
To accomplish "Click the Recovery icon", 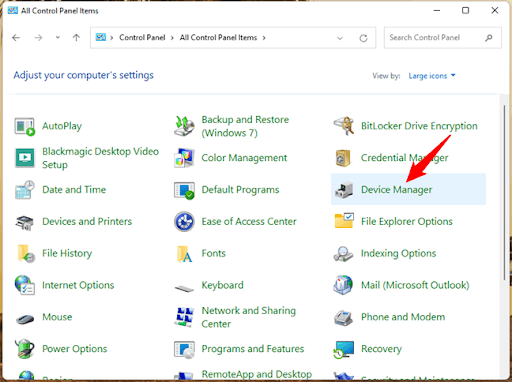I will click(344, 350).
